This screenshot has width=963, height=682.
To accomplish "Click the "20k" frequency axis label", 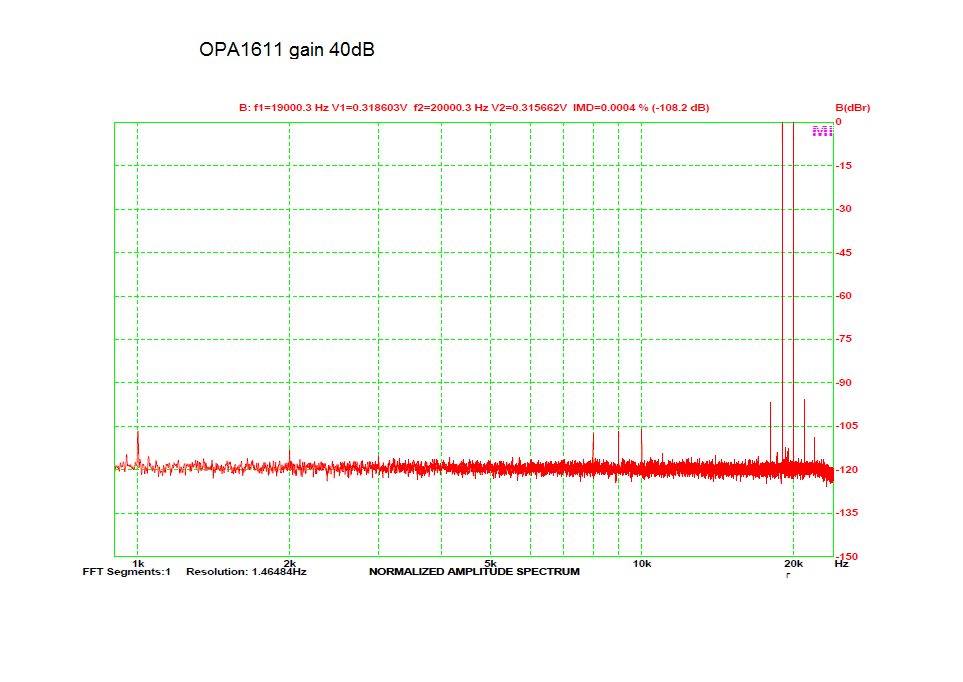I will 793,563.
